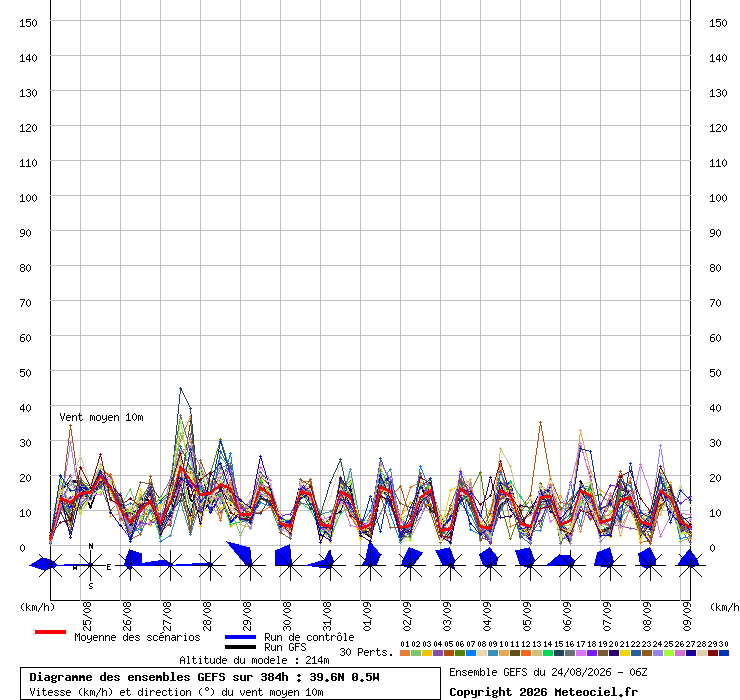This screenshot has width=740, height=700.
Task: Click the wind direction rose above 30/08
Action: (290, 565)
